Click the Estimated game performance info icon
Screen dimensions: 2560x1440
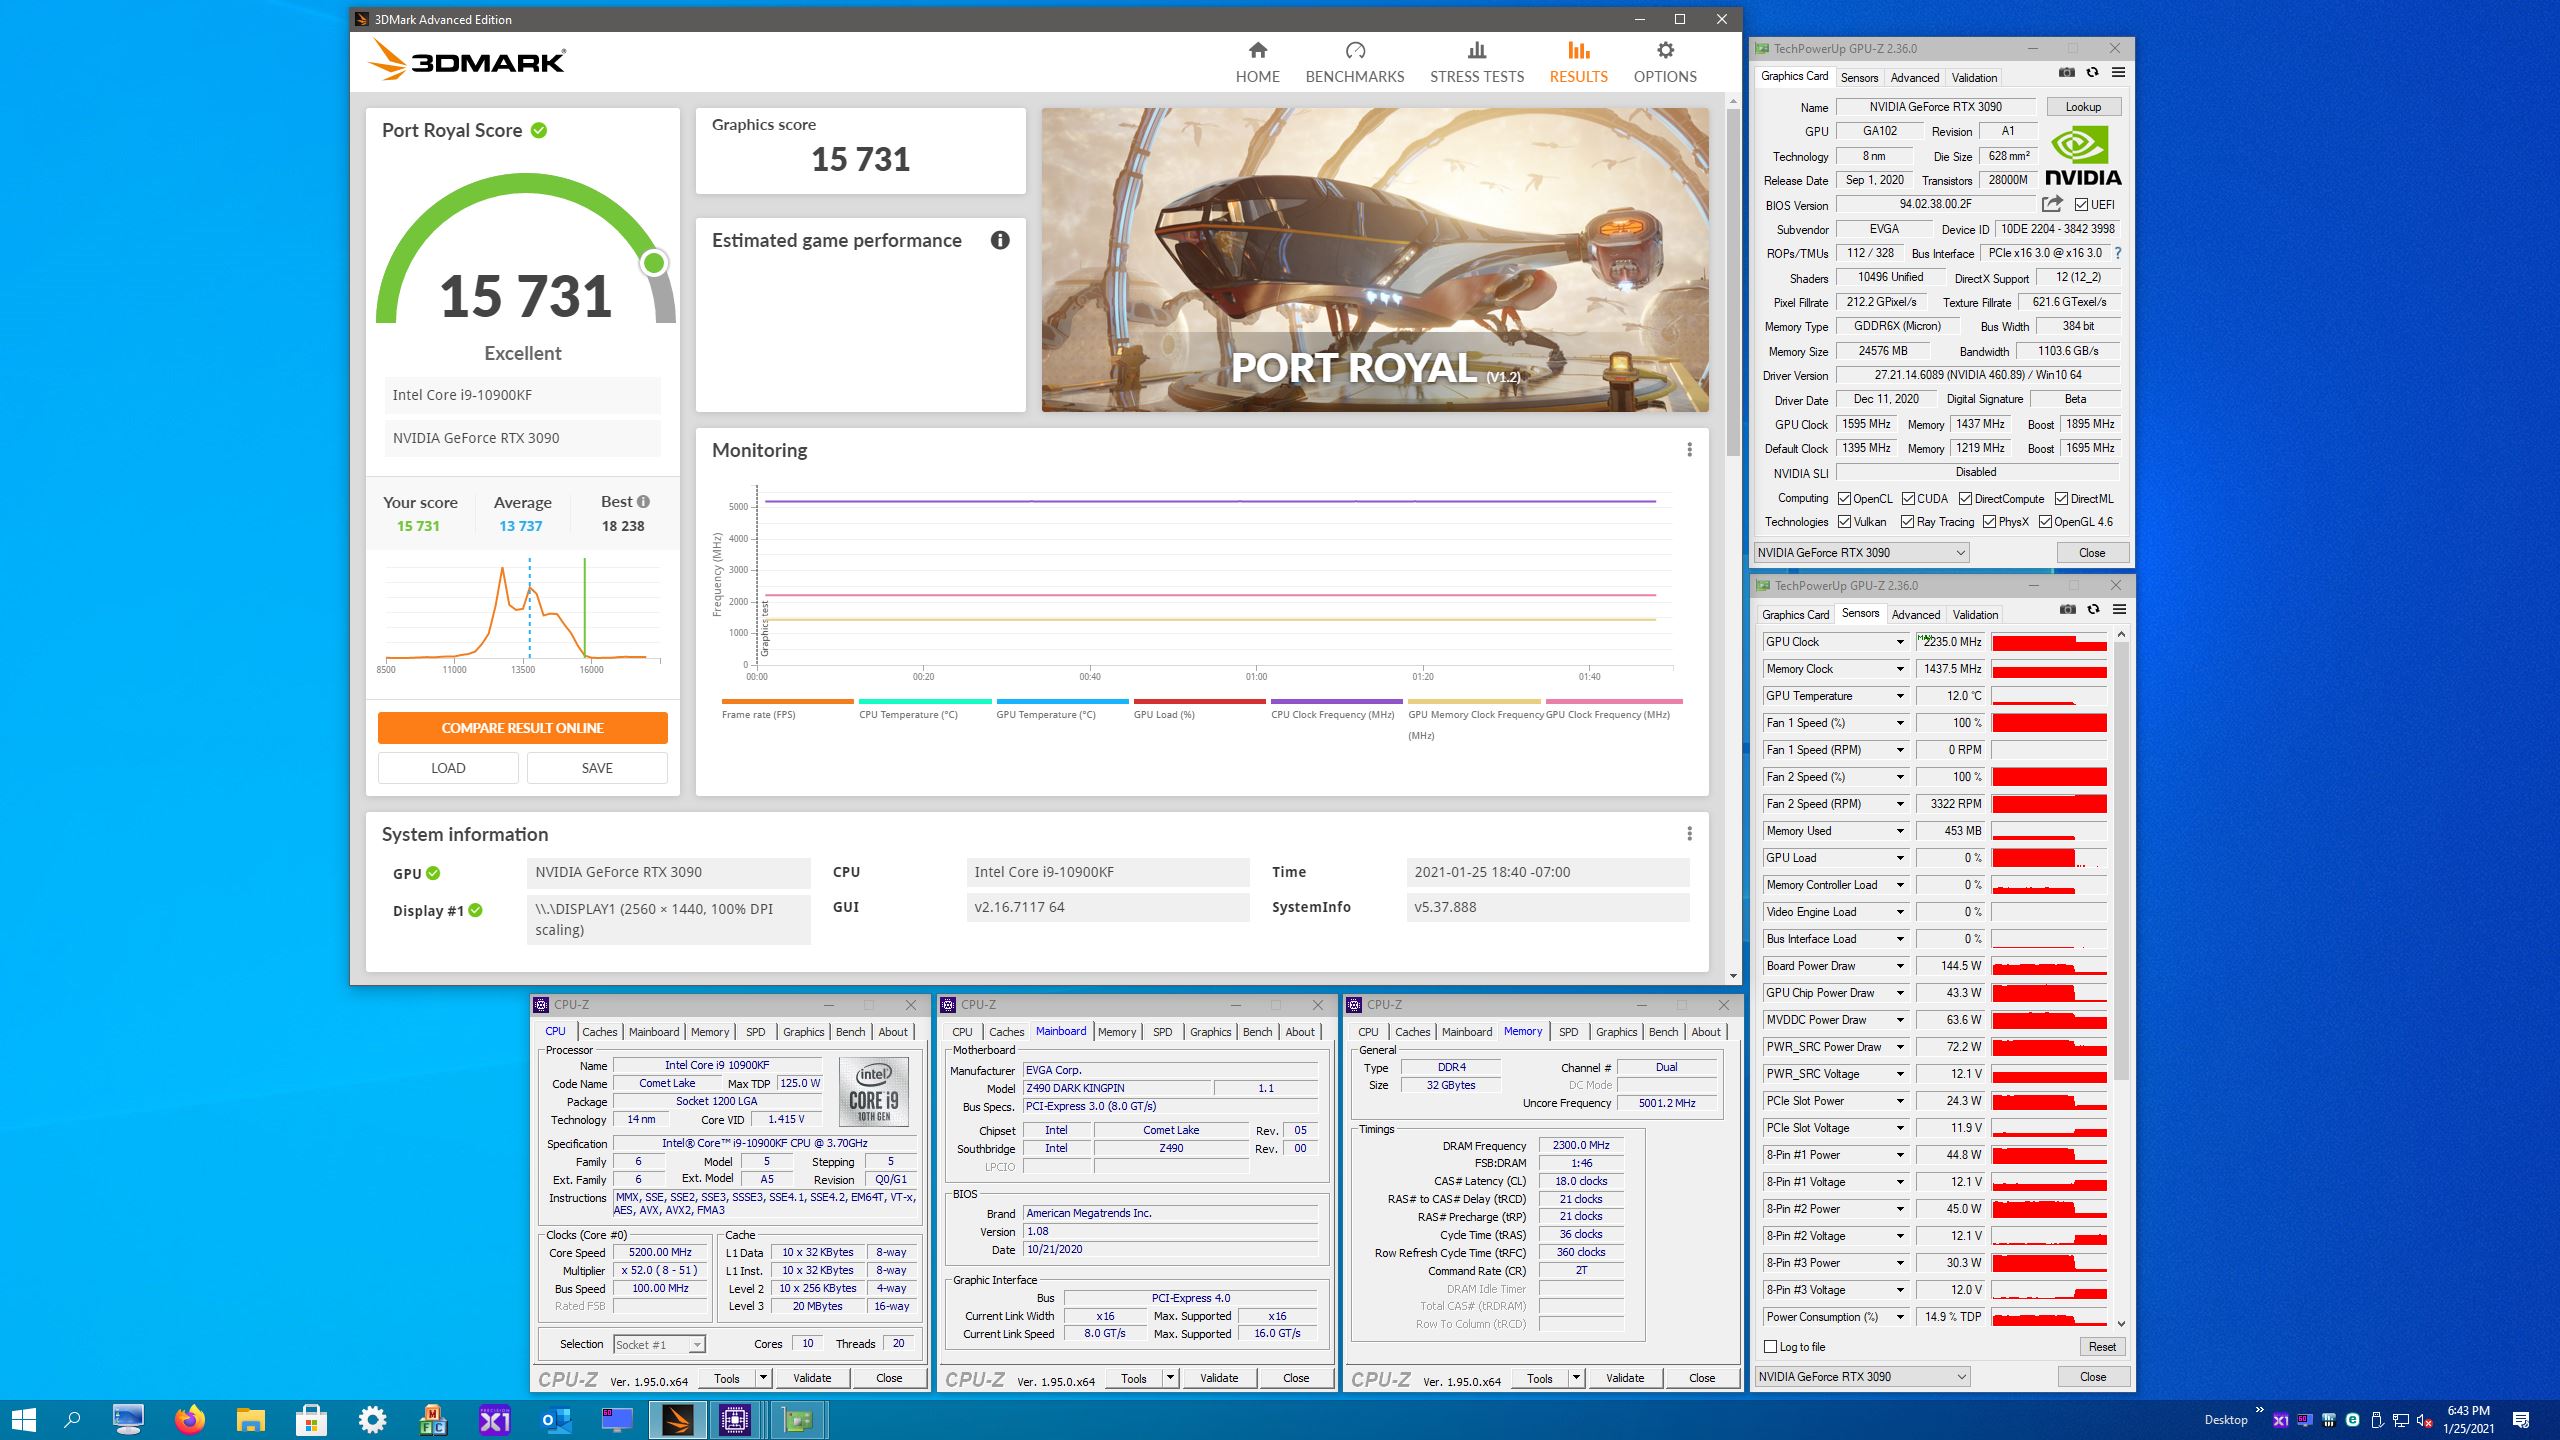click(x=1000, y=240)
